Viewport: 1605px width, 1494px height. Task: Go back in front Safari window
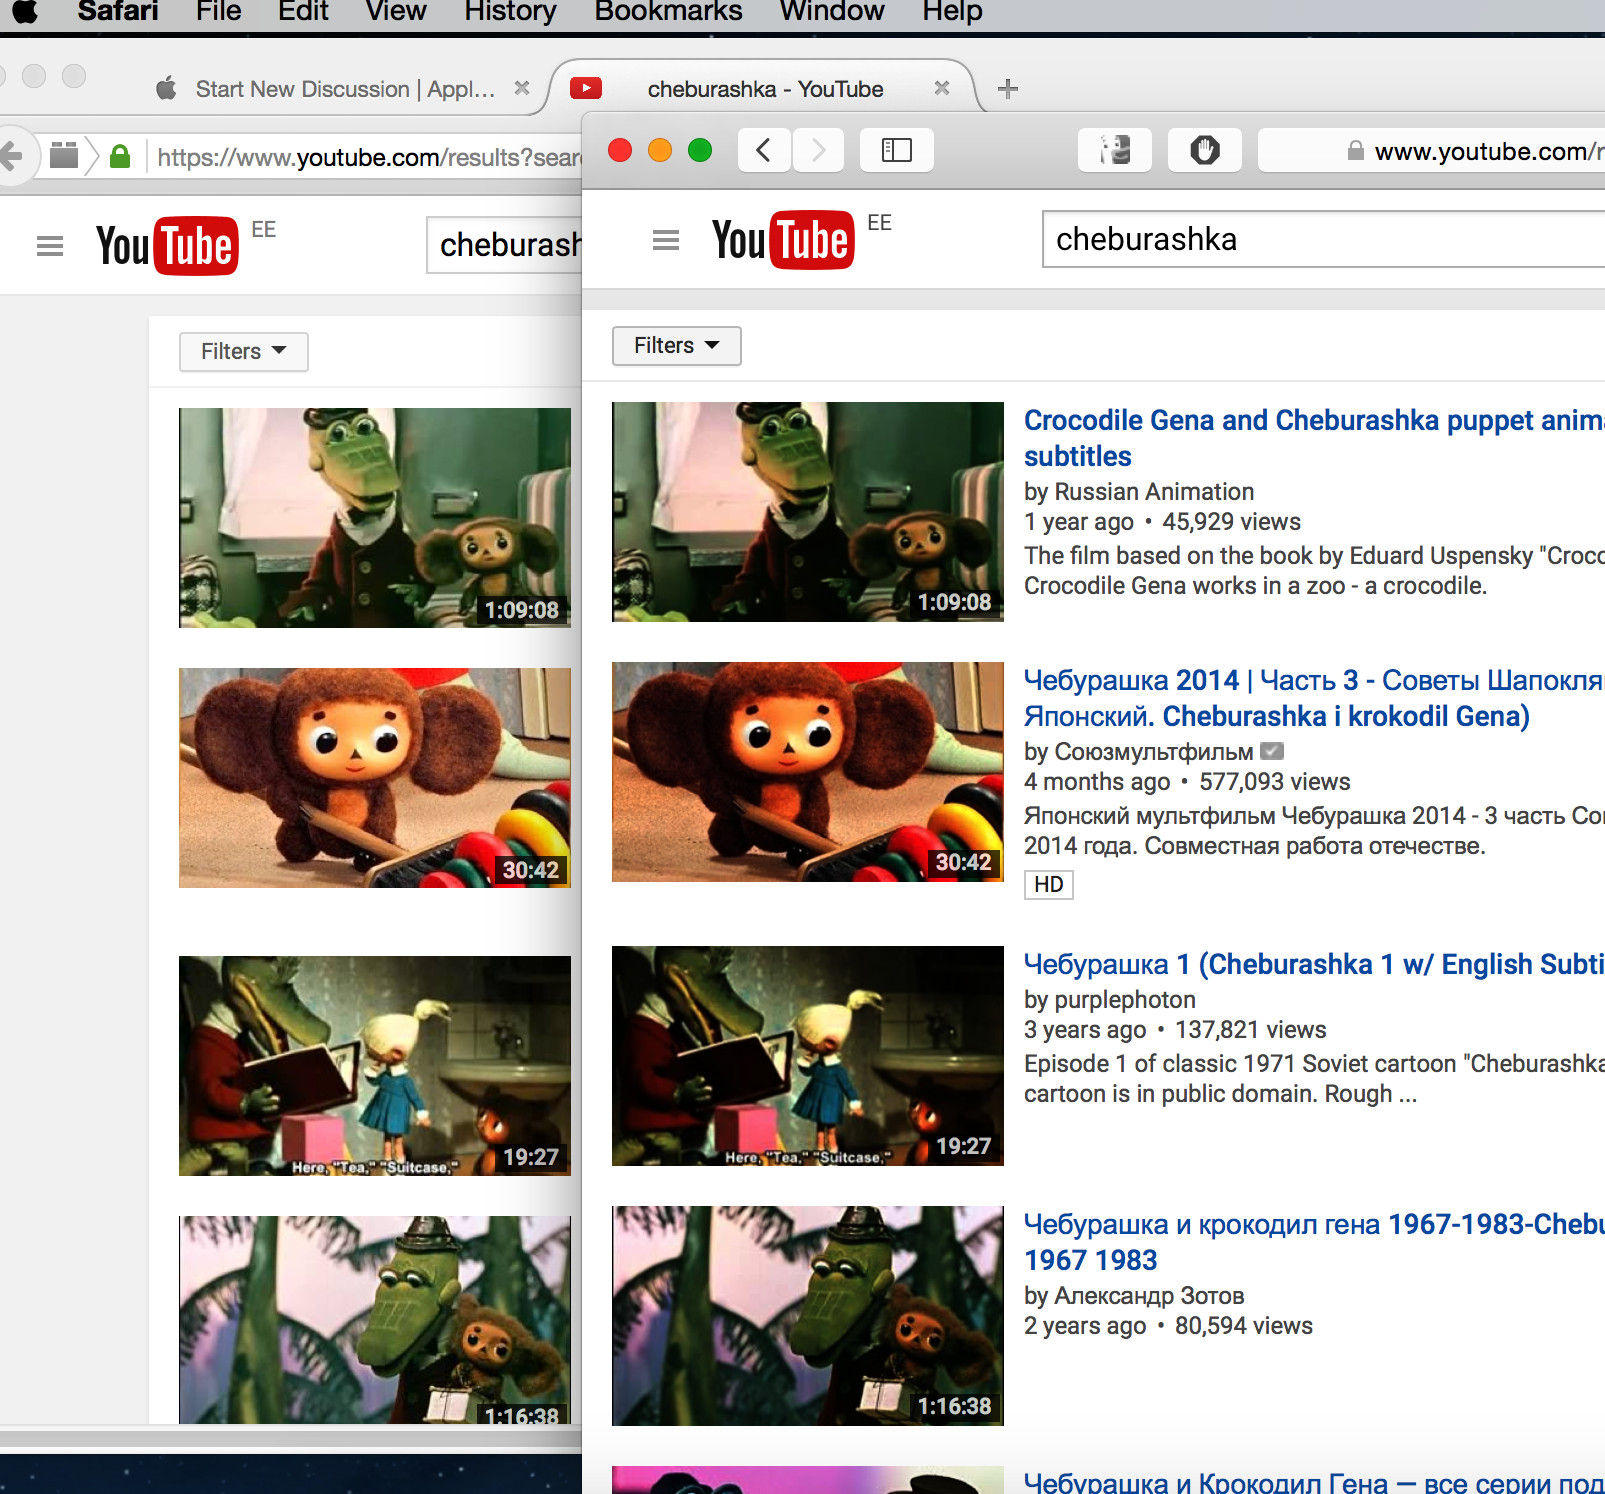[764, 150]
